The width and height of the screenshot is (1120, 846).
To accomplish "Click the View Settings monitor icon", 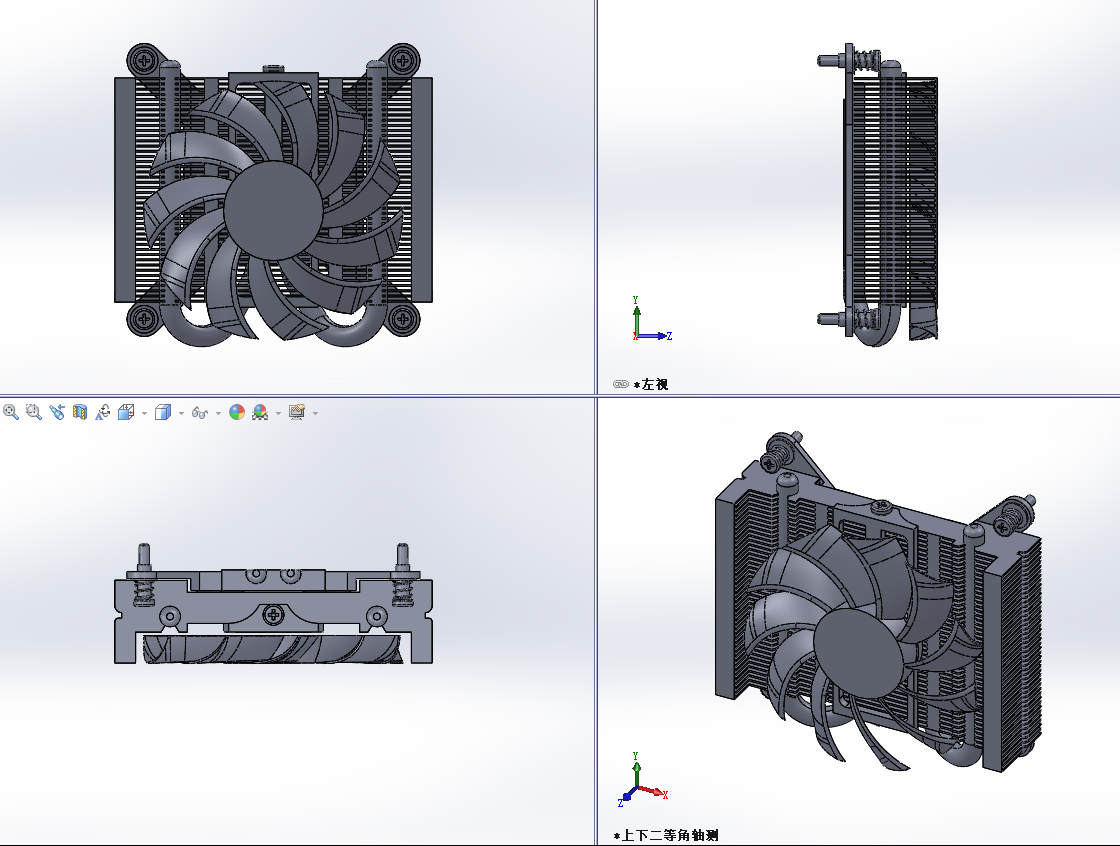I will [297, 412].
